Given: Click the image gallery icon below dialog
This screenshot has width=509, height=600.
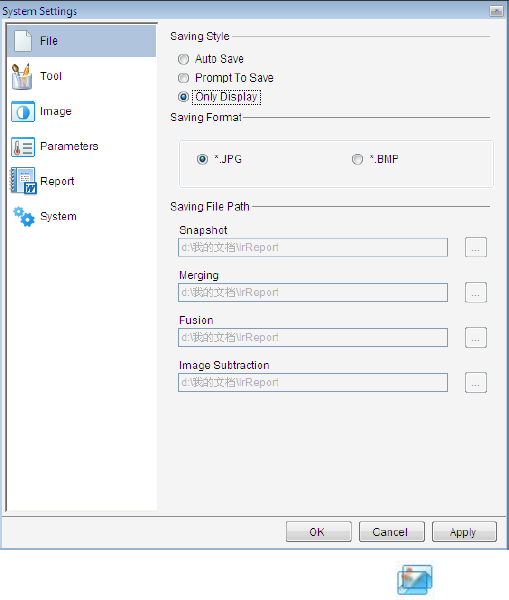Looking at the screenshot, I should pyautogui.click(x=415, y=579).
